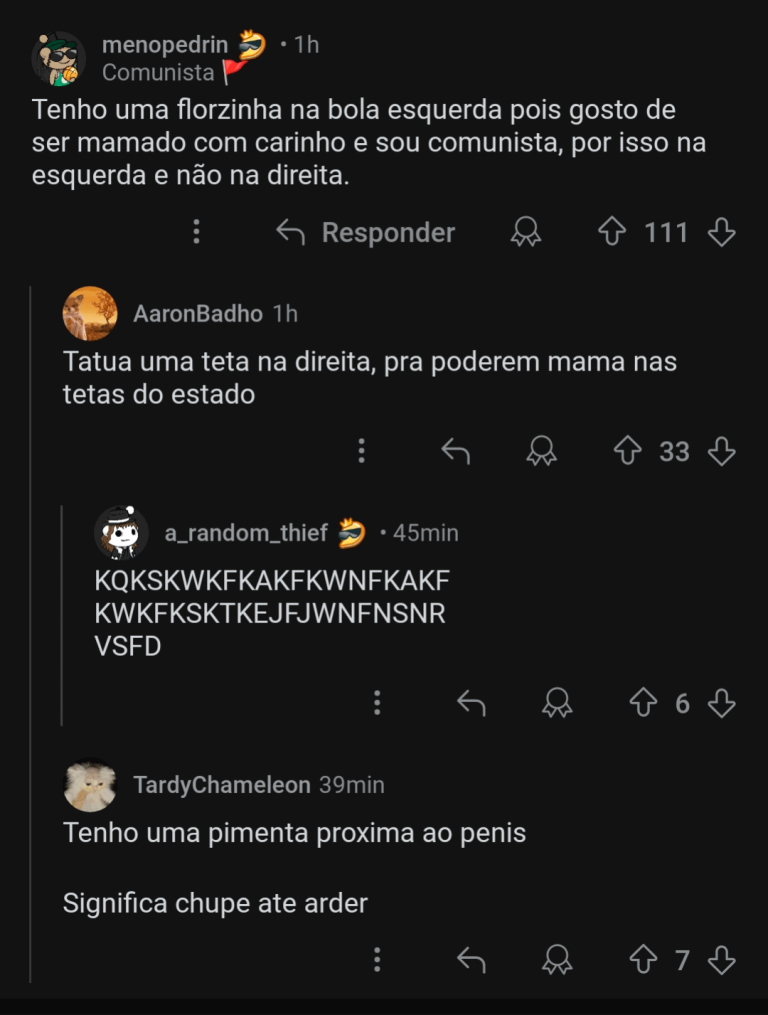The width and height of the screenshot is (768, 1015).
Task: Open TardyChameleon's profile avatar
Action: pyautogui.click(x=90, y=786)
